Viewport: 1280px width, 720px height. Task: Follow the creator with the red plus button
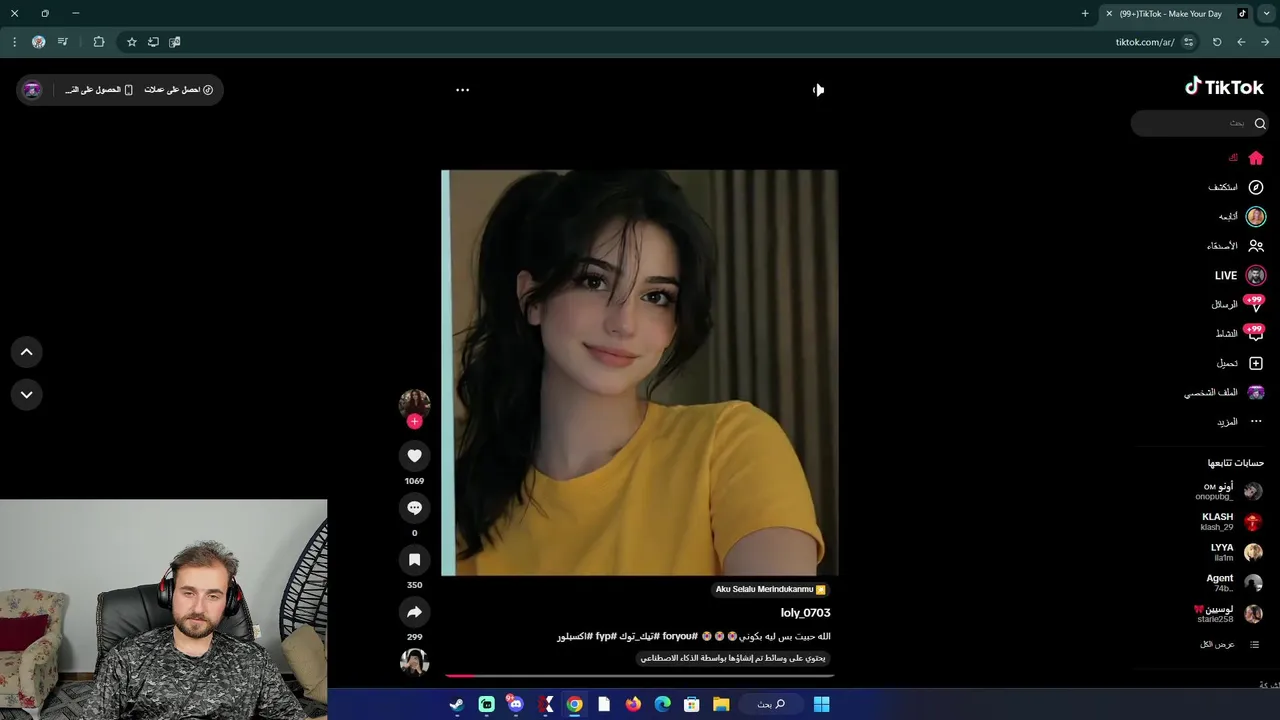(x=414, y=421)
